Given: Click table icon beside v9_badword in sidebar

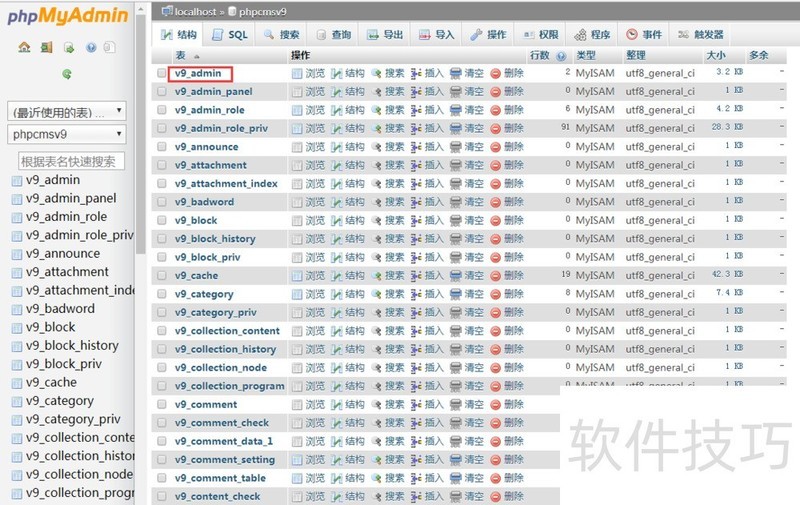Looking at the screenshot, I should [x=17, y=309].
